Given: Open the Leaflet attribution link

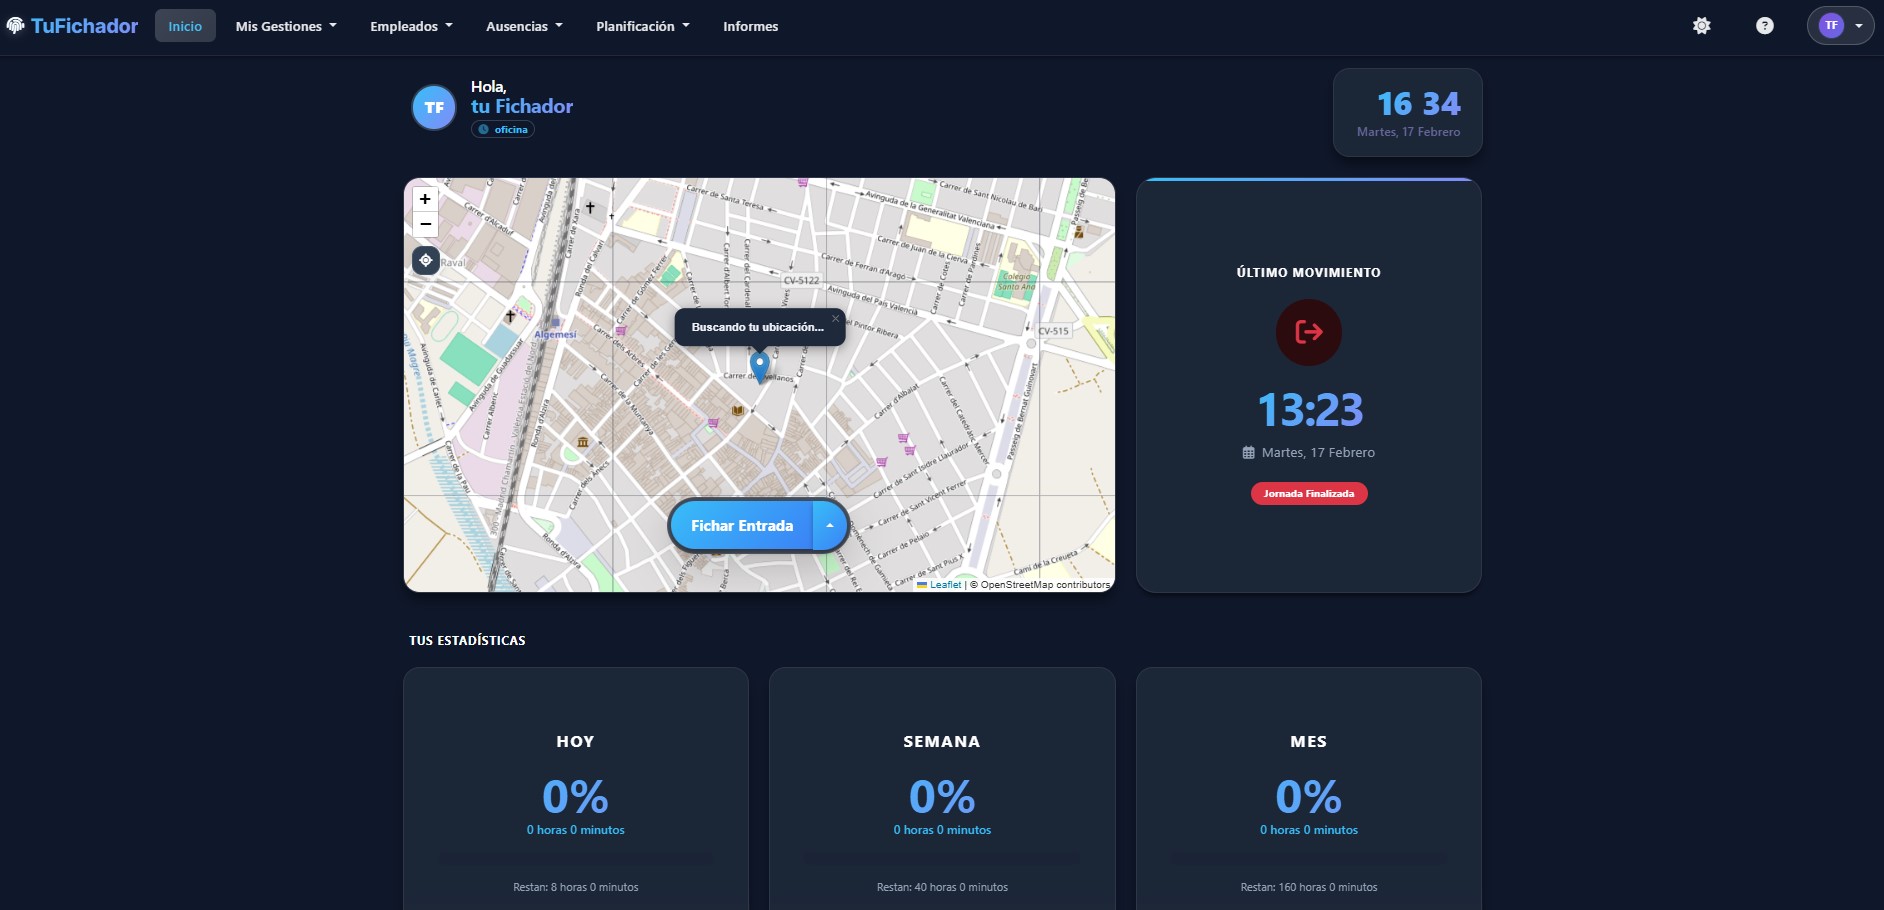Looking at the screenshot, I should coord(944,585).
